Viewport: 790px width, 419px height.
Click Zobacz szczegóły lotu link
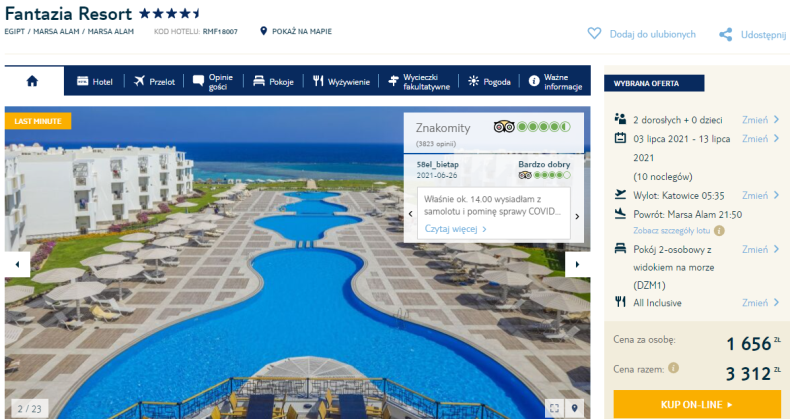click(672, 231)
